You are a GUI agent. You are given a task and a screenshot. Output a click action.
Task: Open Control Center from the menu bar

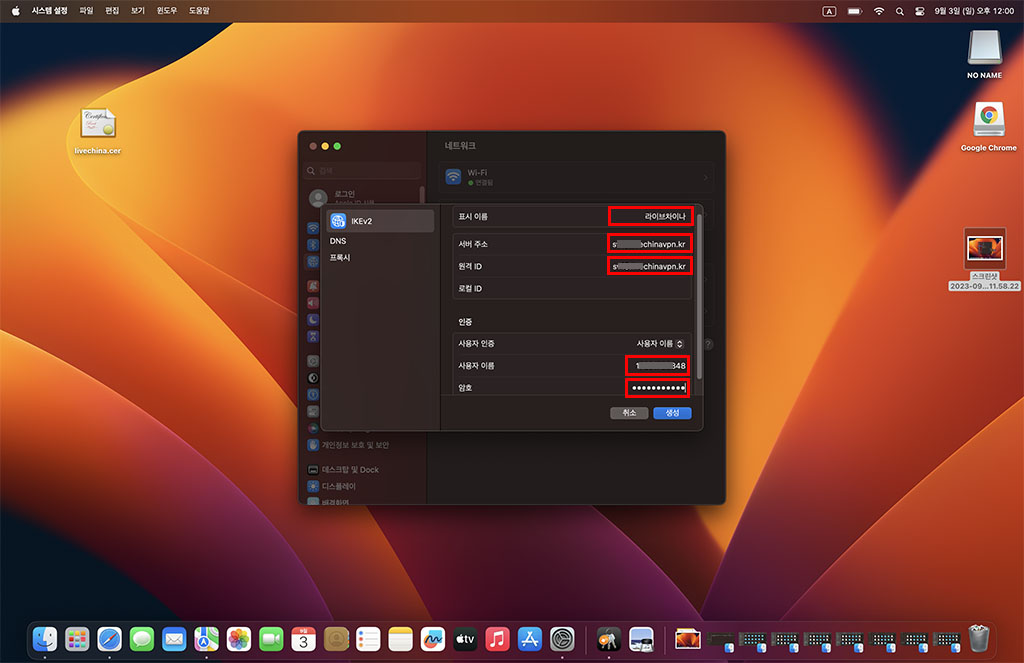920,11
